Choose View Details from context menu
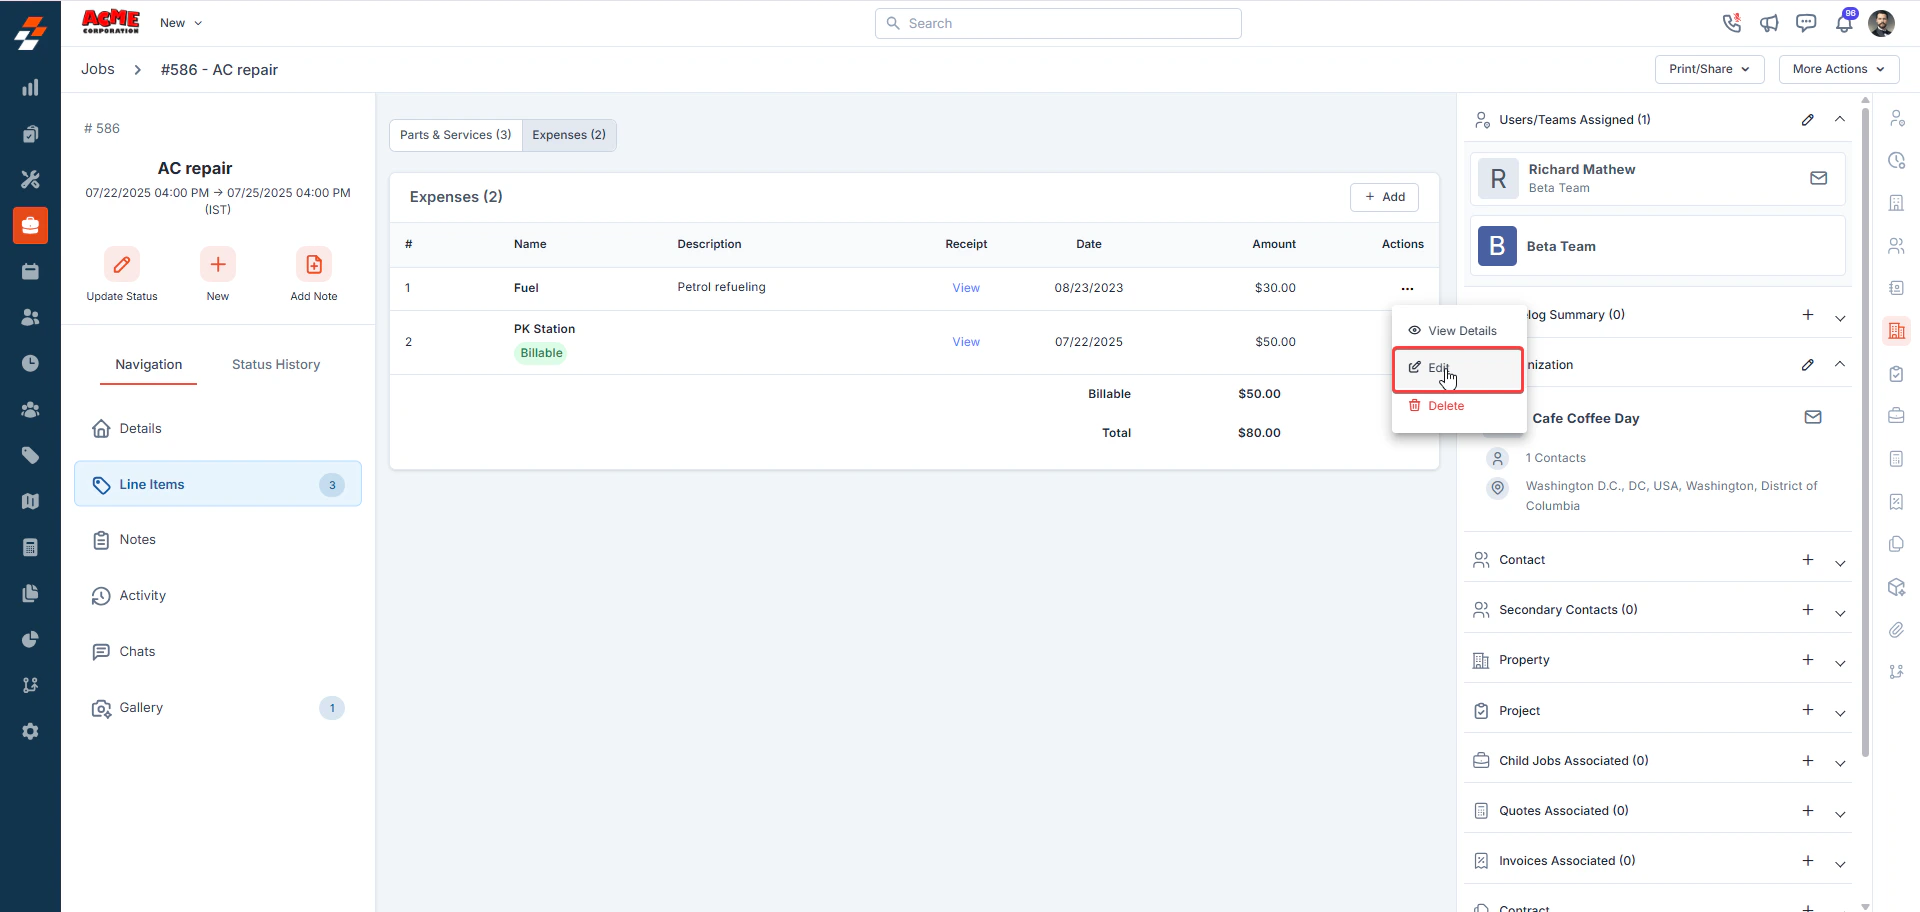The height and width of the screenshot is (912, 1920). 1459,331
